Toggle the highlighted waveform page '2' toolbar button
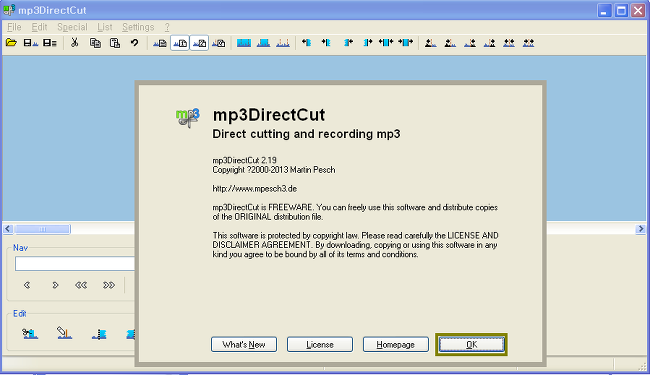 coord(199,43)
